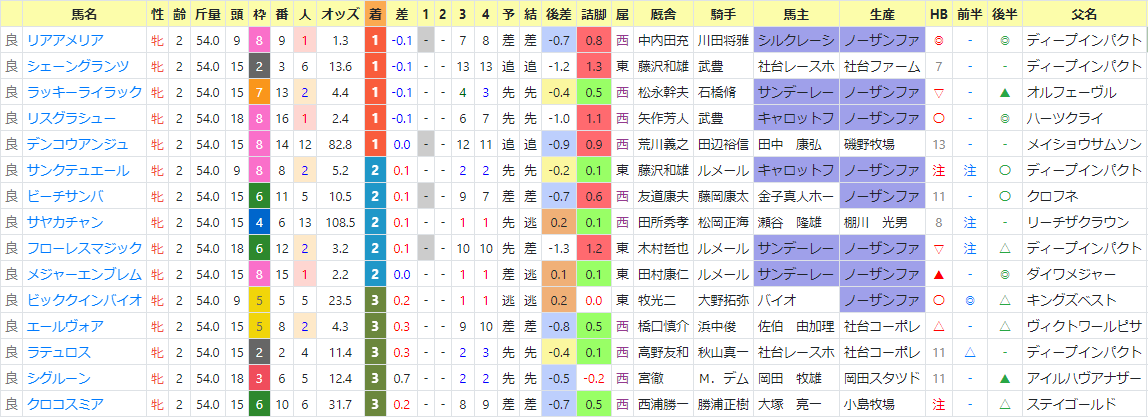1148x417 pixels.
Task: Sort by the 馬名 column header
Action: [x=84, y=14]
